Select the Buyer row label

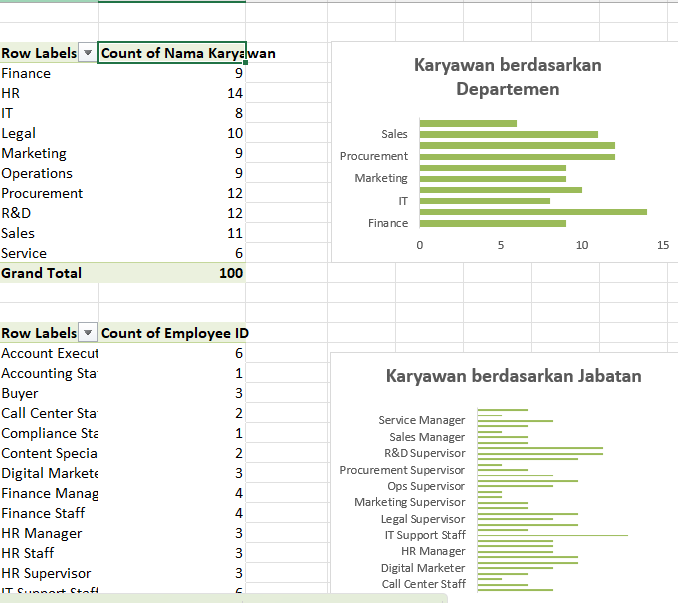(x=19, y=393)
